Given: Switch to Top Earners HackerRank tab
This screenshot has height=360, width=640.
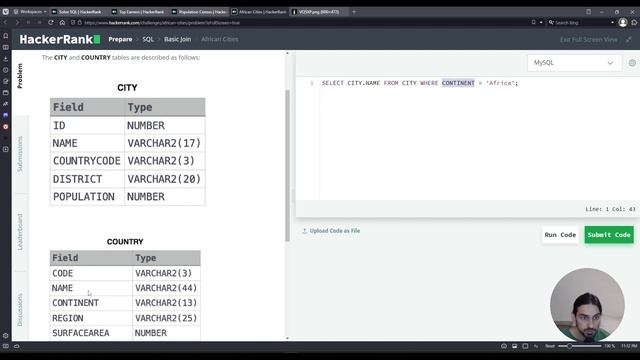Looking at the screenshot, I should [139, 12].
